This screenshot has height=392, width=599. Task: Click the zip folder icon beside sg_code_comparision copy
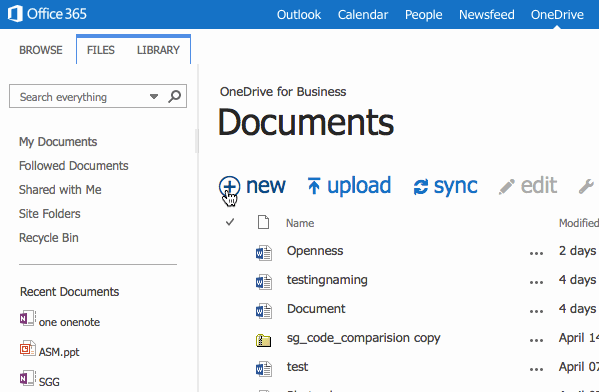pos(264,340)
